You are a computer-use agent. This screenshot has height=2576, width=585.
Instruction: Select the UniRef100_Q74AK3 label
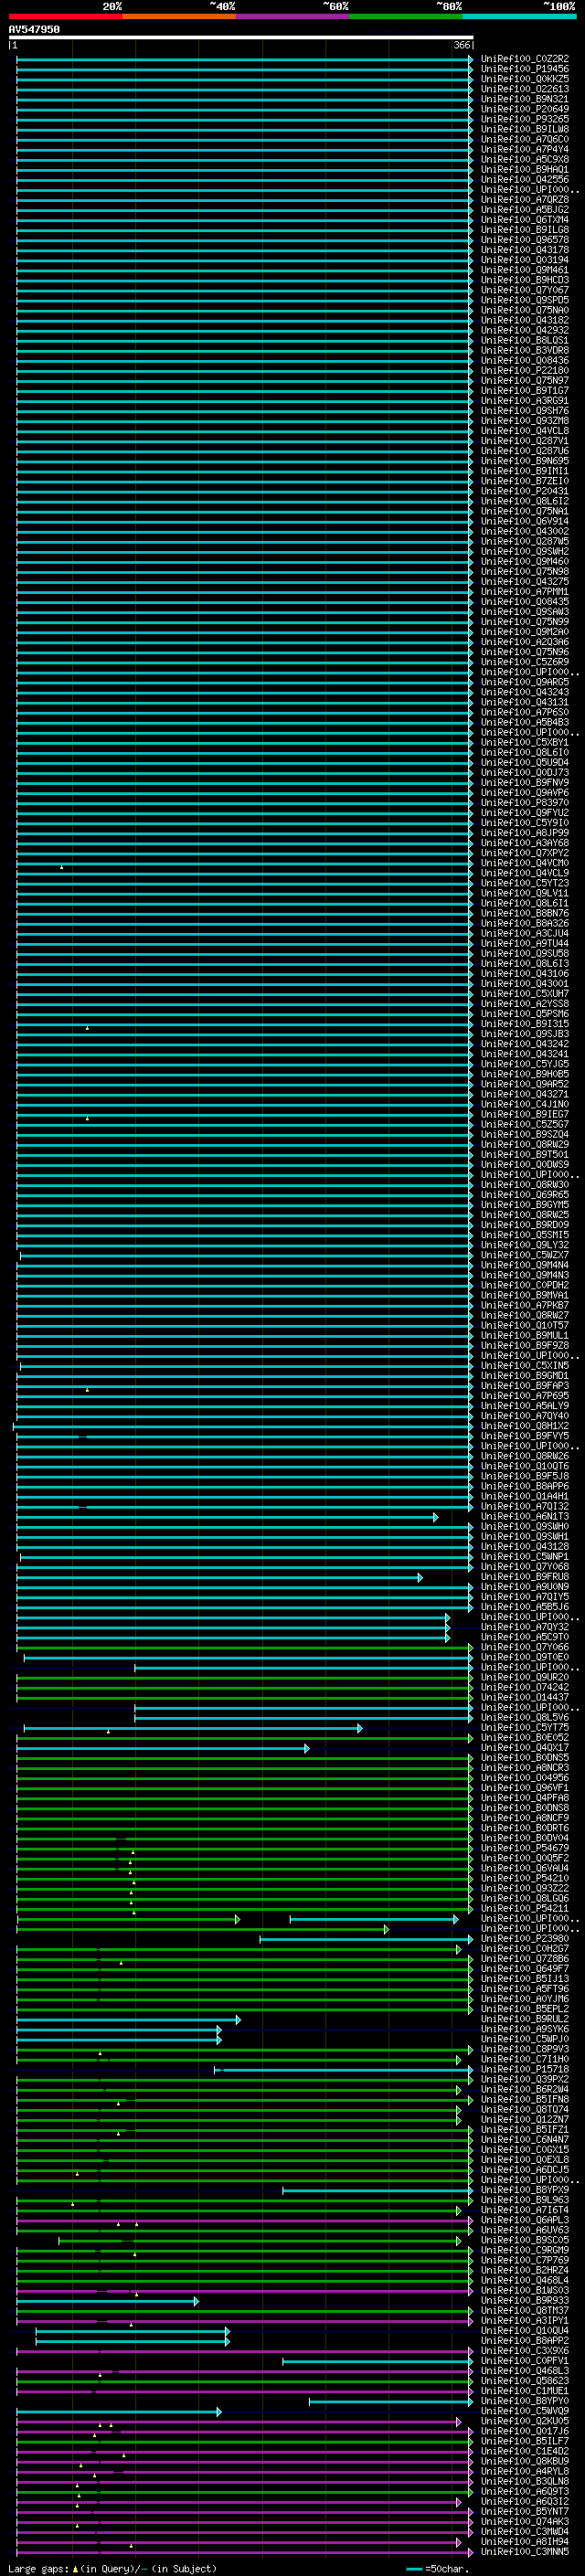click(x=525, y=2521)
